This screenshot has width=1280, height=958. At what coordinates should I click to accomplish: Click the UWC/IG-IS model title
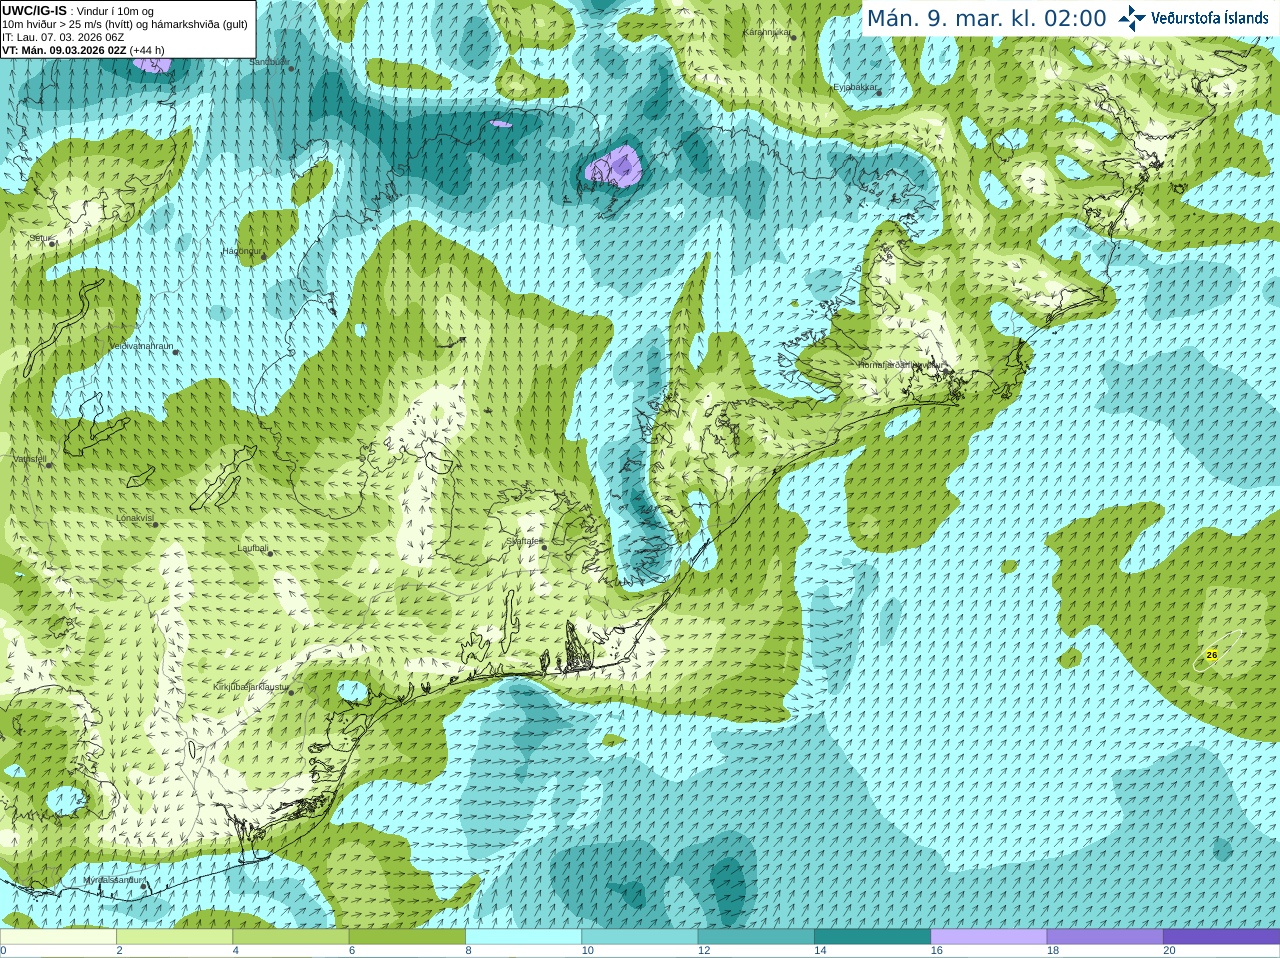point(35,11)
